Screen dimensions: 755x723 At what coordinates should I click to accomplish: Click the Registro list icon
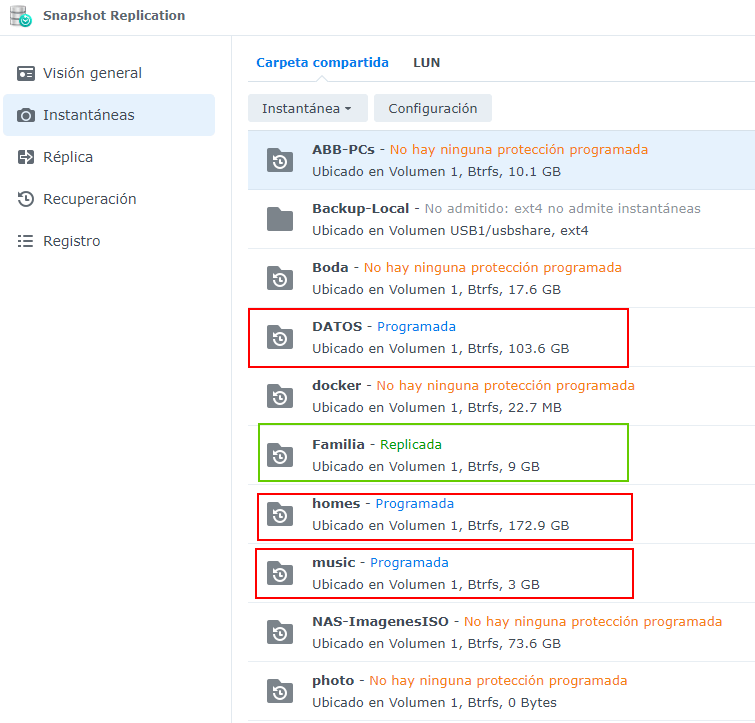[26, 241]
